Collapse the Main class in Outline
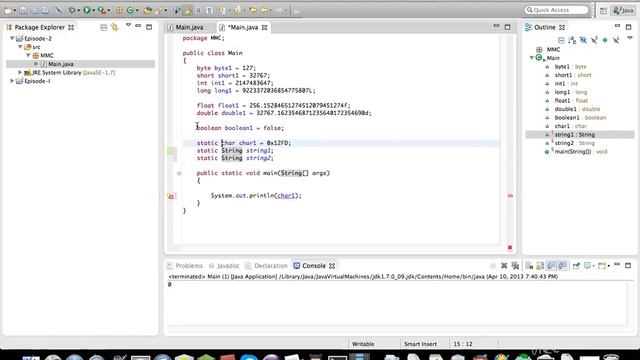 click(x=532, y=58)
